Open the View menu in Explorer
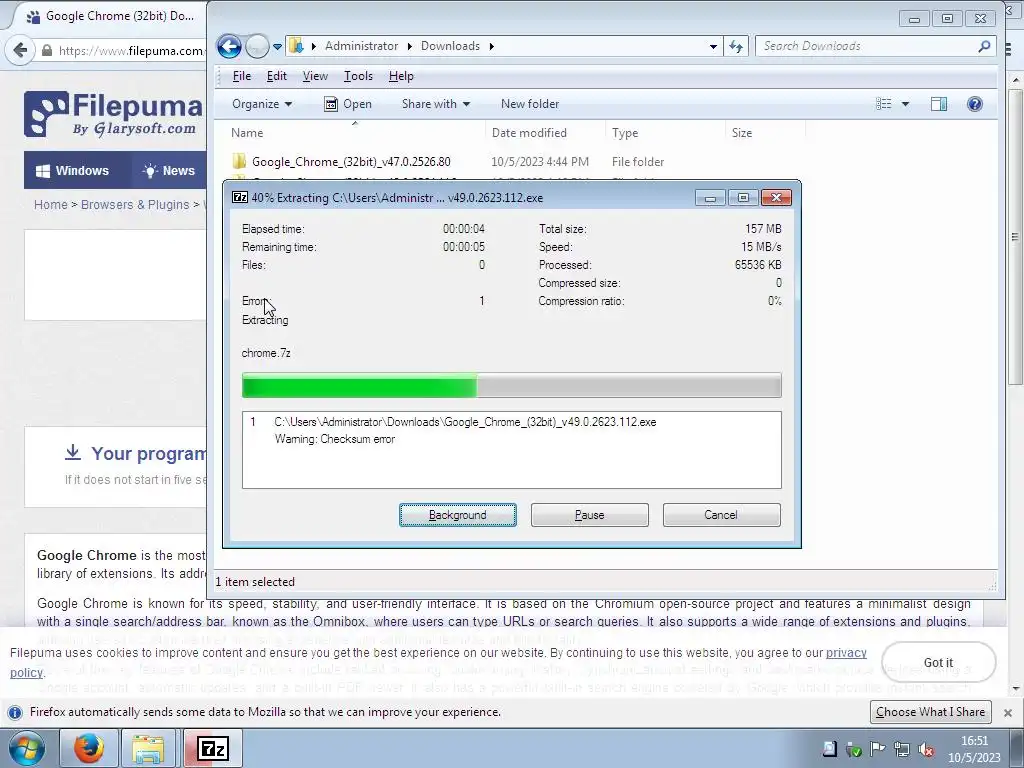 tap(315, 76)
